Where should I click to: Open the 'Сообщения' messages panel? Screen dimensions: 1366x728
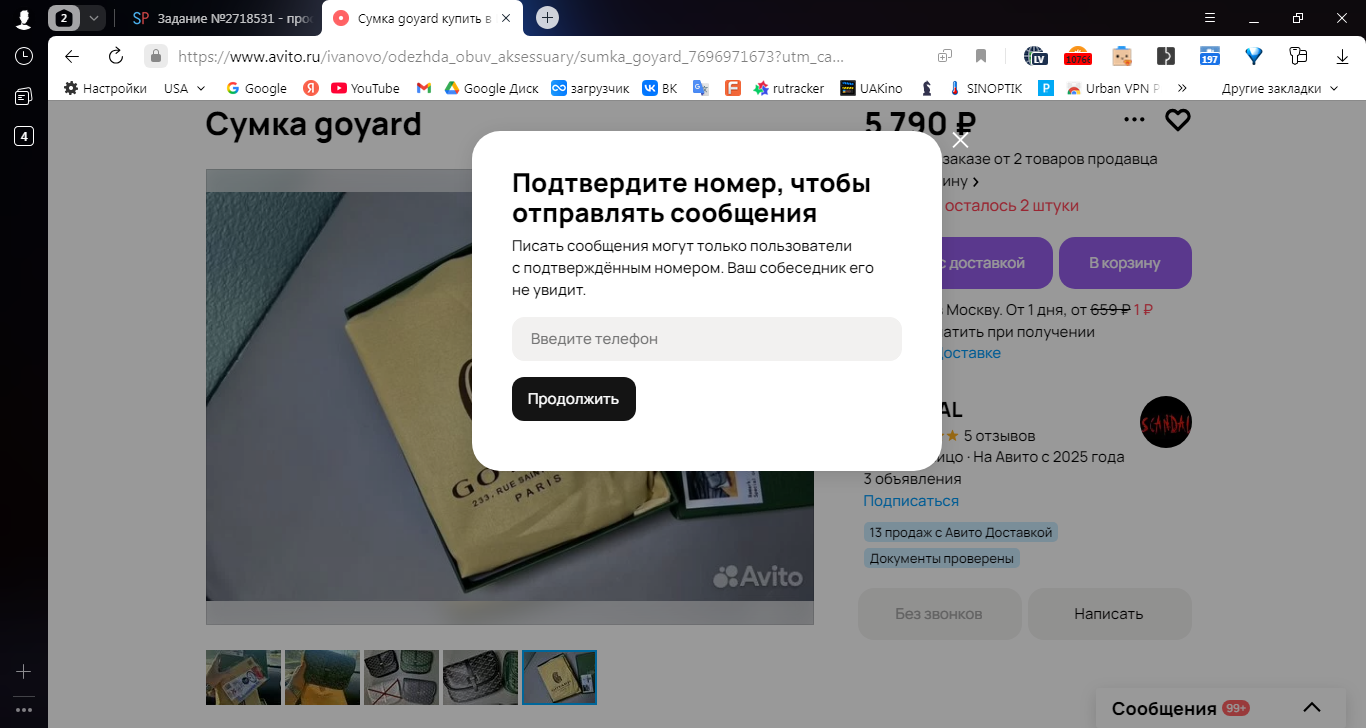click(1164, 709)
